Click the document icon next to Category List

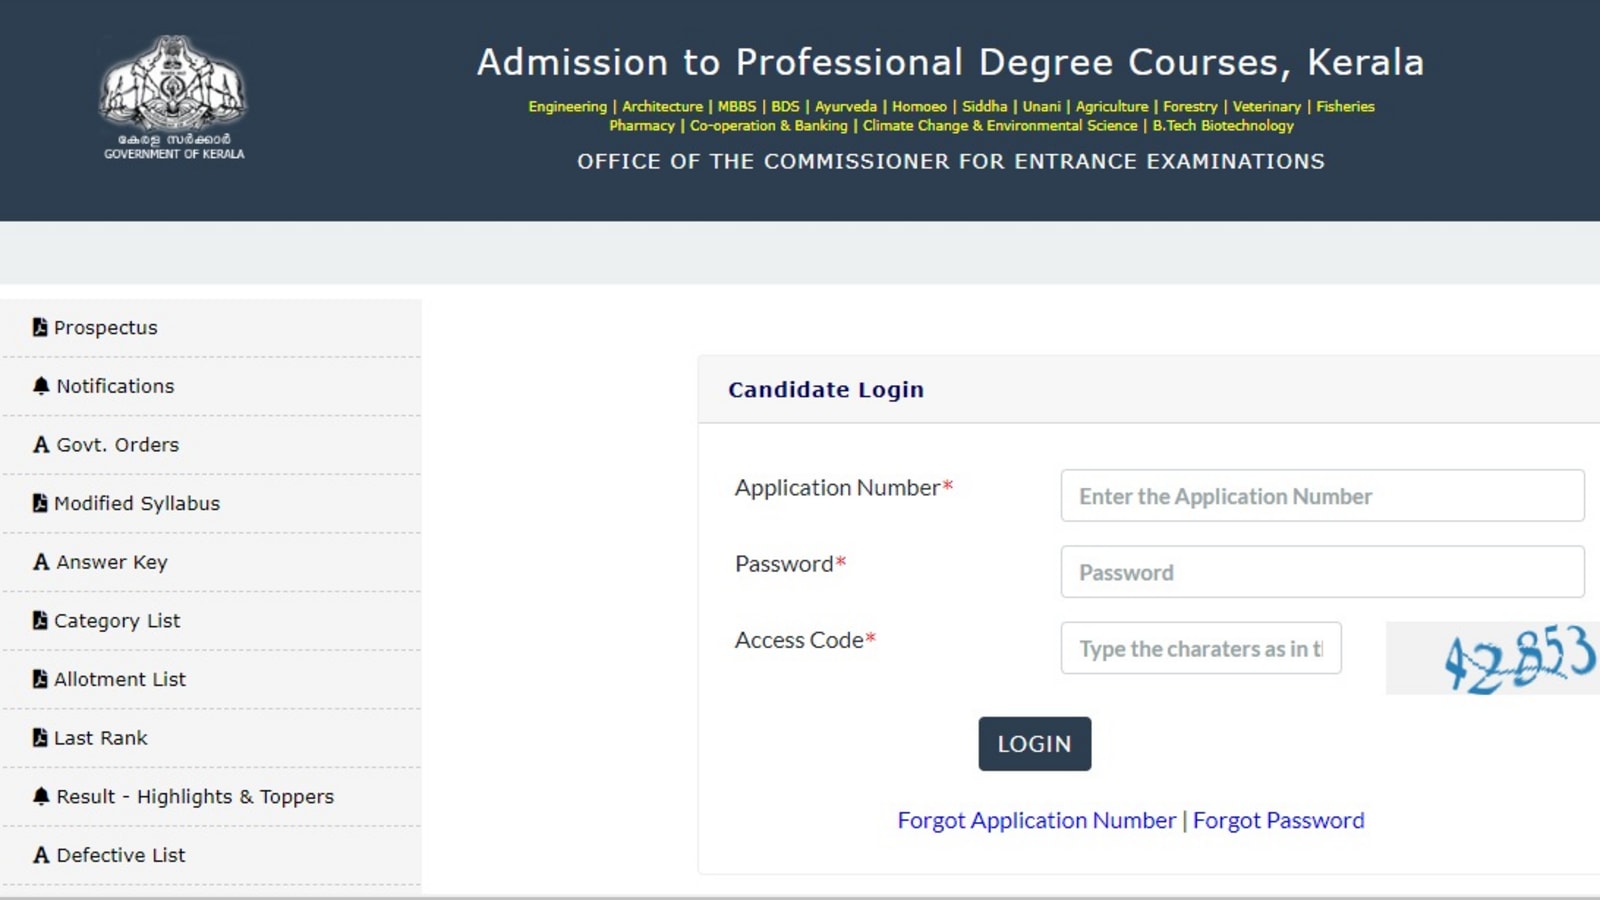click(x=40, y=620)
